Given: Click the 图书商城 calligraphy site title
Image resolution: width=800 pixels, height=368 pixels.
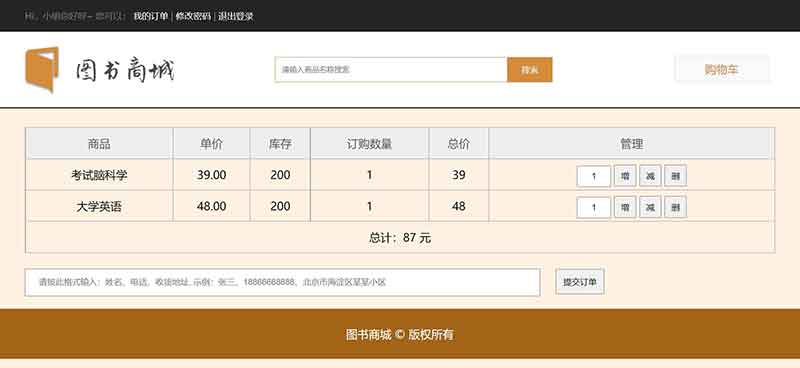Looking at the screenshot, I should tap(126, 70).
